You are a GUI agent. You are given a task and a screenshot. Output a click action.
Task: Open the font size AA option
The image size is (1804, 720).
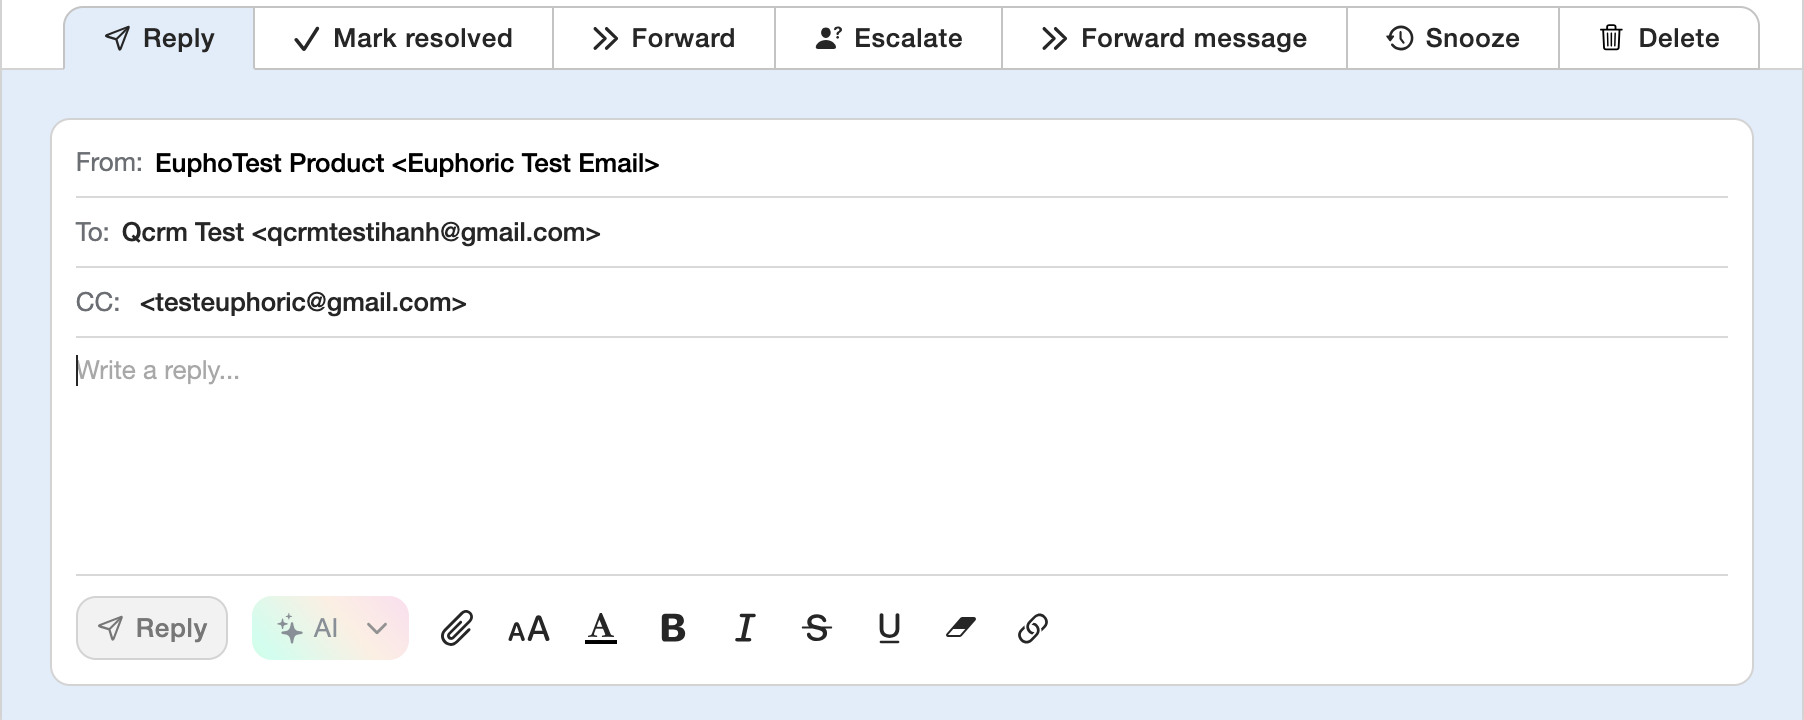tap(529, 629)
